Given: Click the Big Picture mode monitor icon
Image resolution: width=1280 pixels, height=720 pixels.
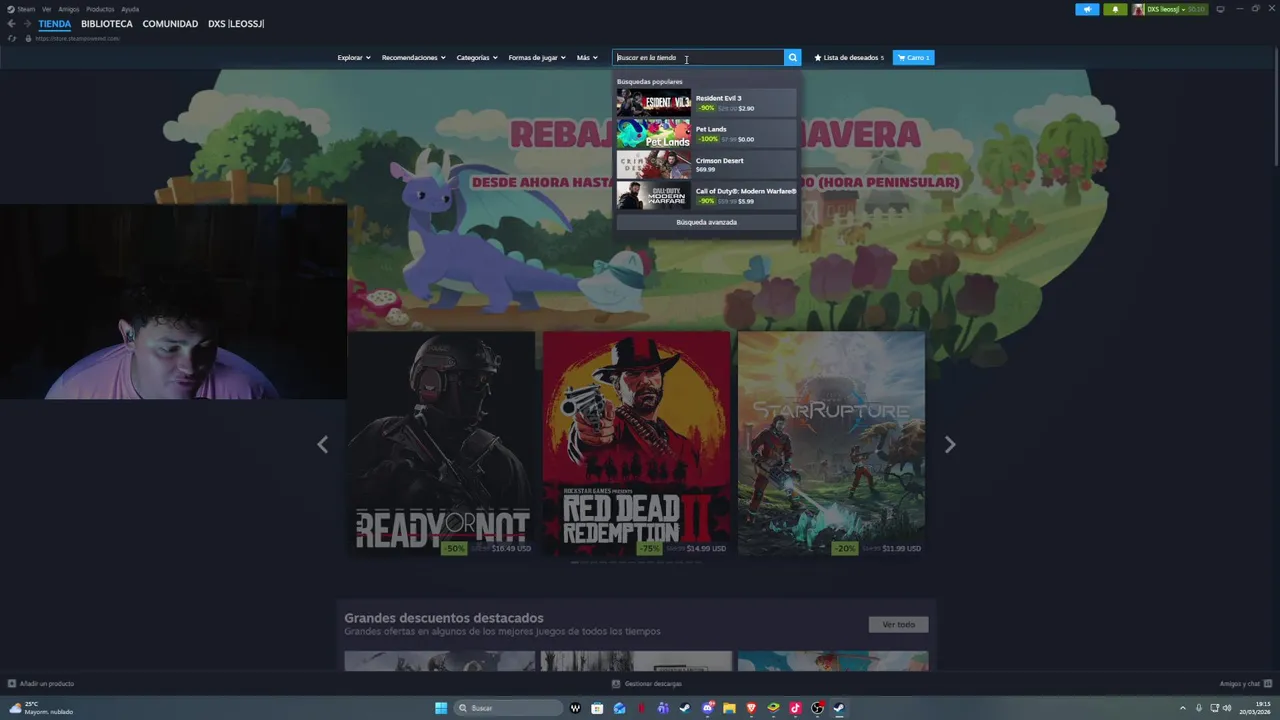Looking at the screenshot, I should (x=1220, y=9).
